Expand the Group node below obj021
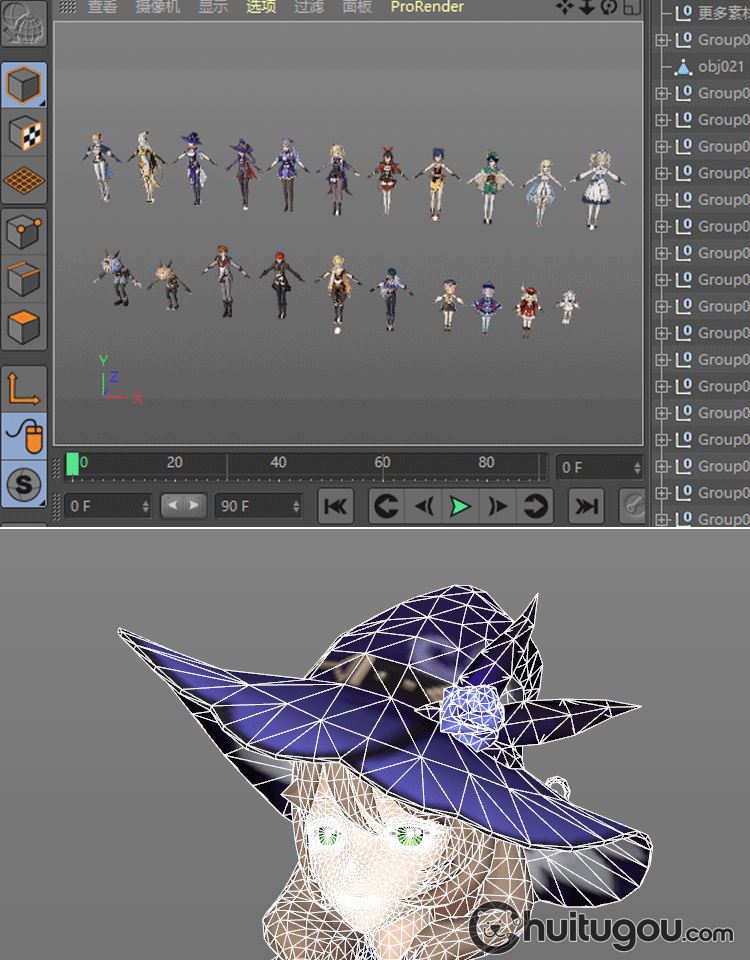This screenshot has height=960, width=750. click(x=661, y=93)
